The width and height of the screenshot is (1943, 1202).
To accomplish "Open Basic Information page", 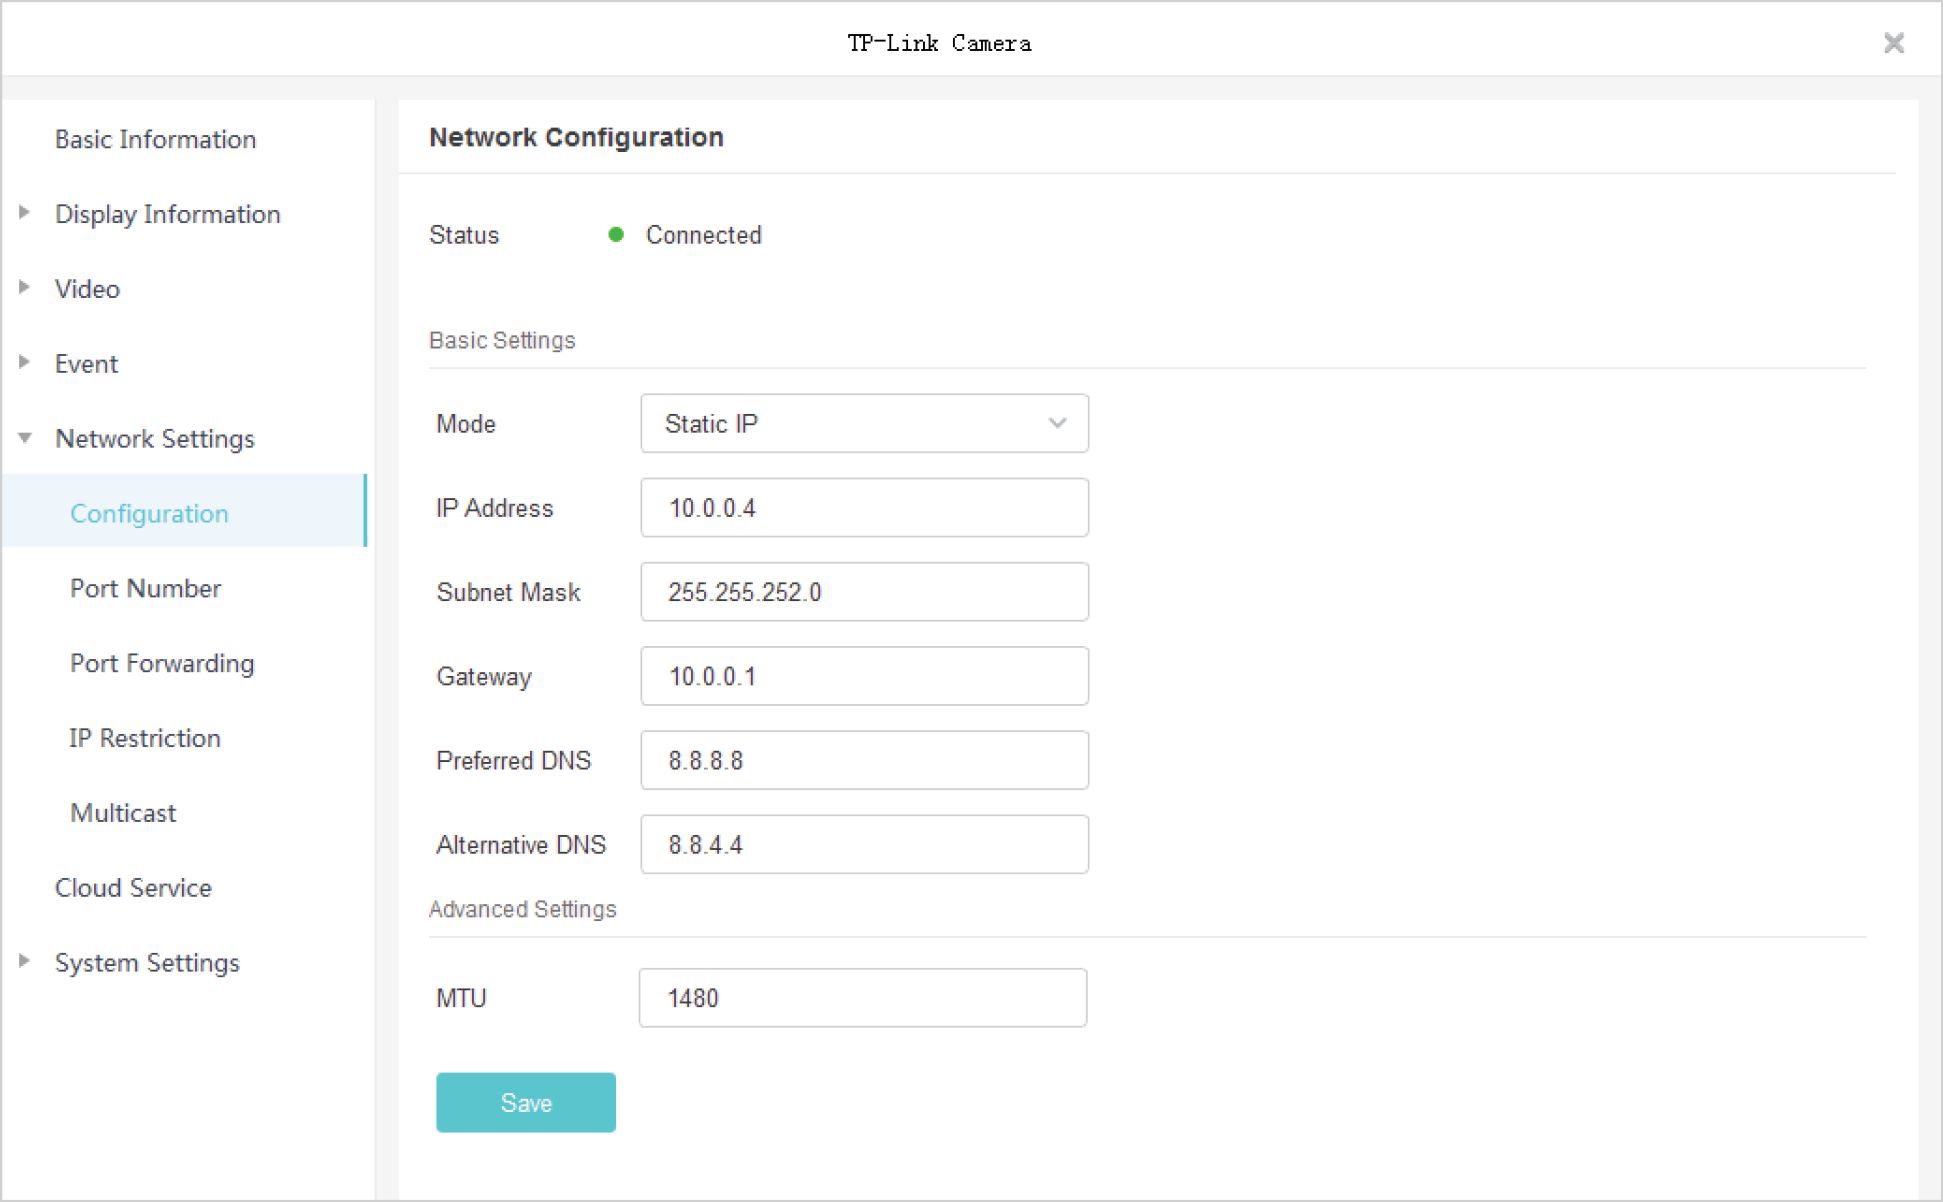I will [x=155, y=139].
